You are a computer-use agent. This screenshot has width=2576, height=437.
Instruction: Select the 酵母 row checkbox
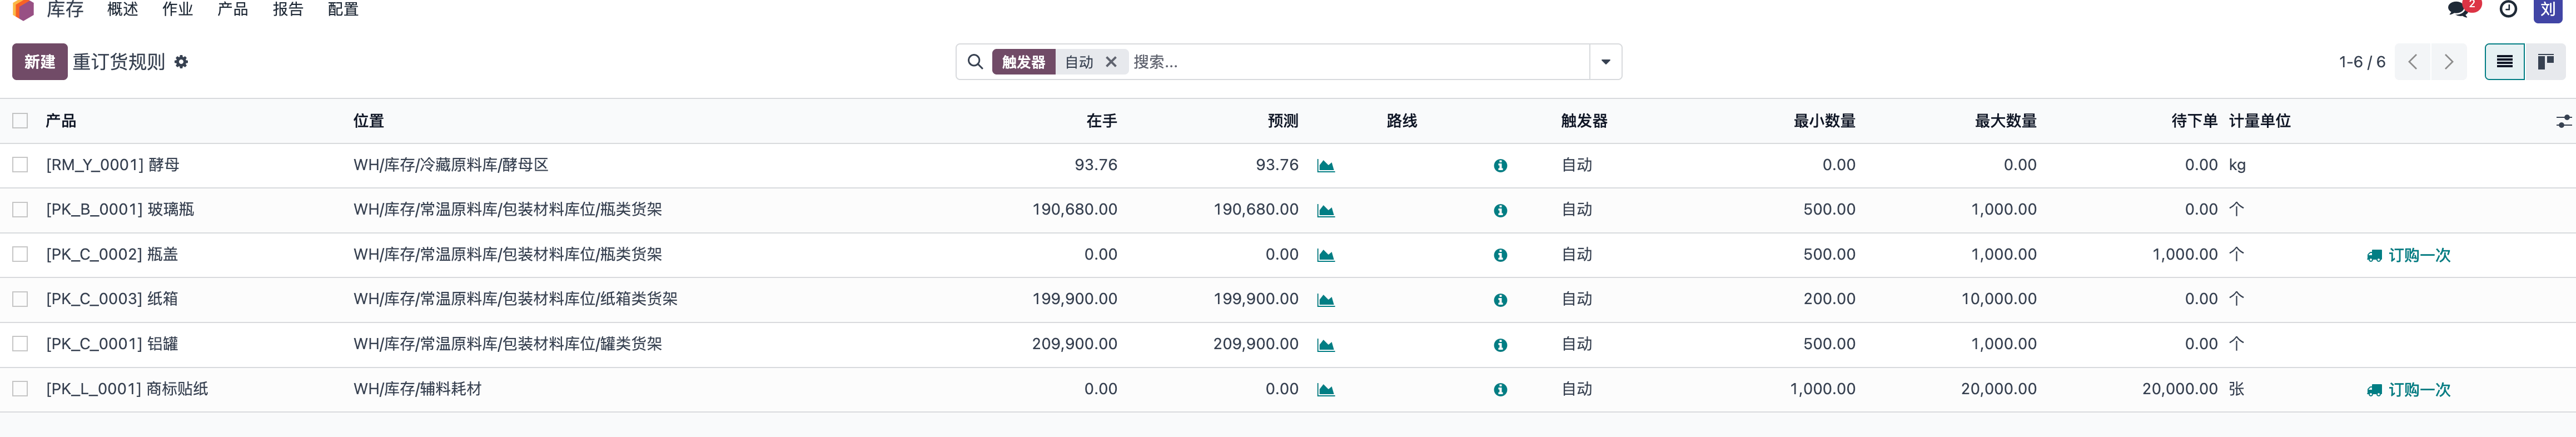click(20, 165)
